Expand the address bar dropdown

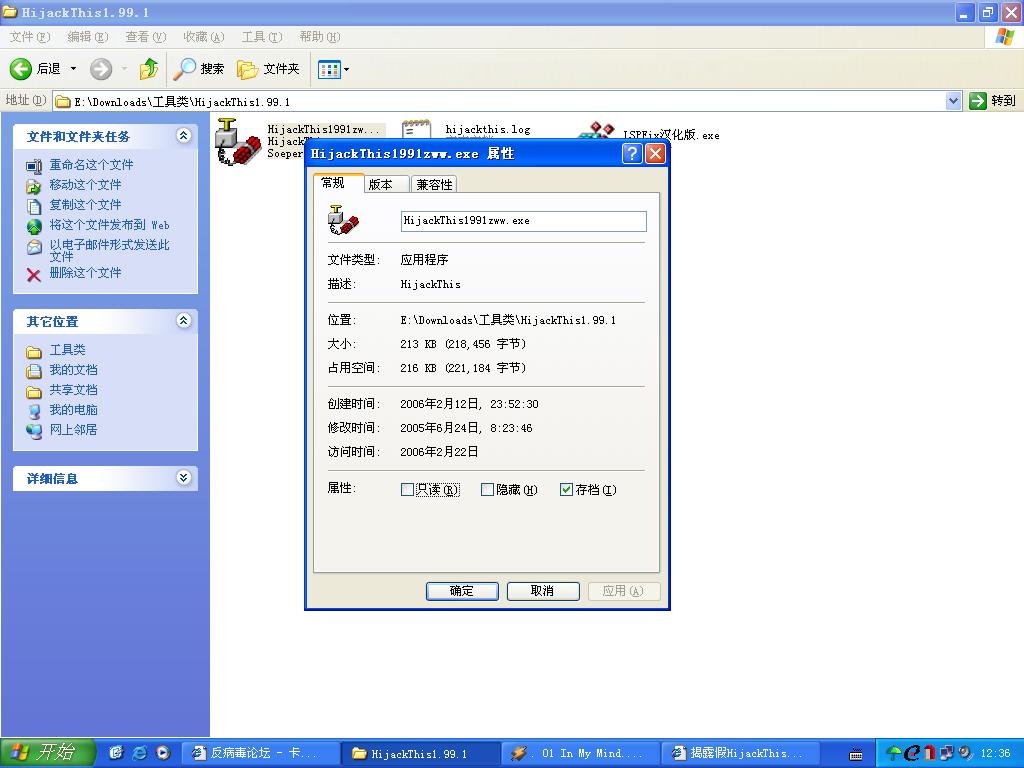tap(953, 101)
